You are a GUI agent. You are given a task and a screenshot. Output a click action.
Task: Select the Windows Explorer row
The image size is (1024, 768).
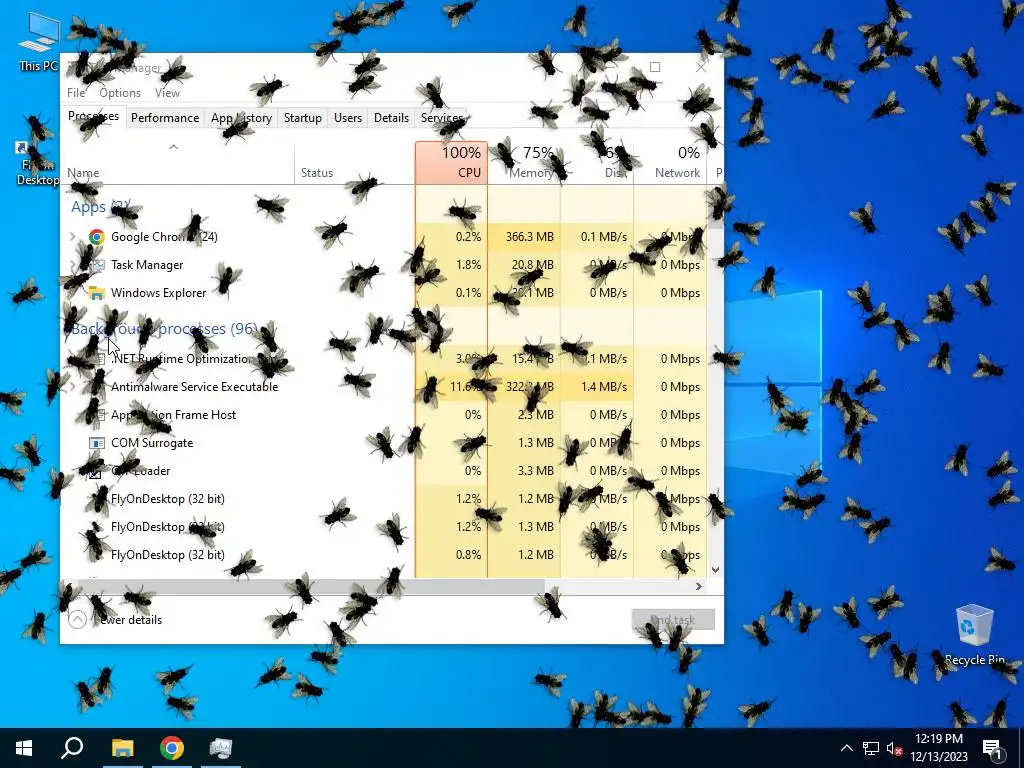pos(384,293)
